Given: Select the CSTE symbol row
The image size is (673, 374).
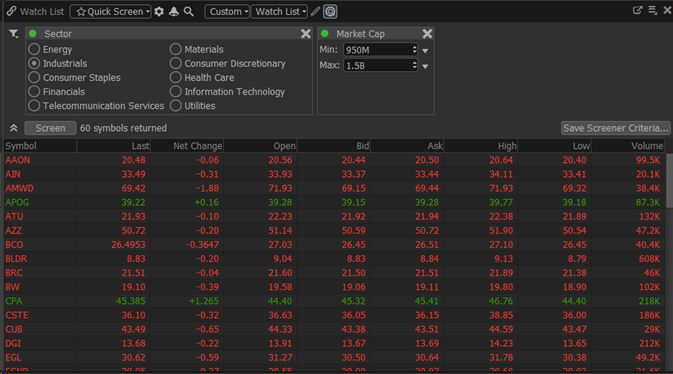Looking at the screenshot, I should (335, 315).
